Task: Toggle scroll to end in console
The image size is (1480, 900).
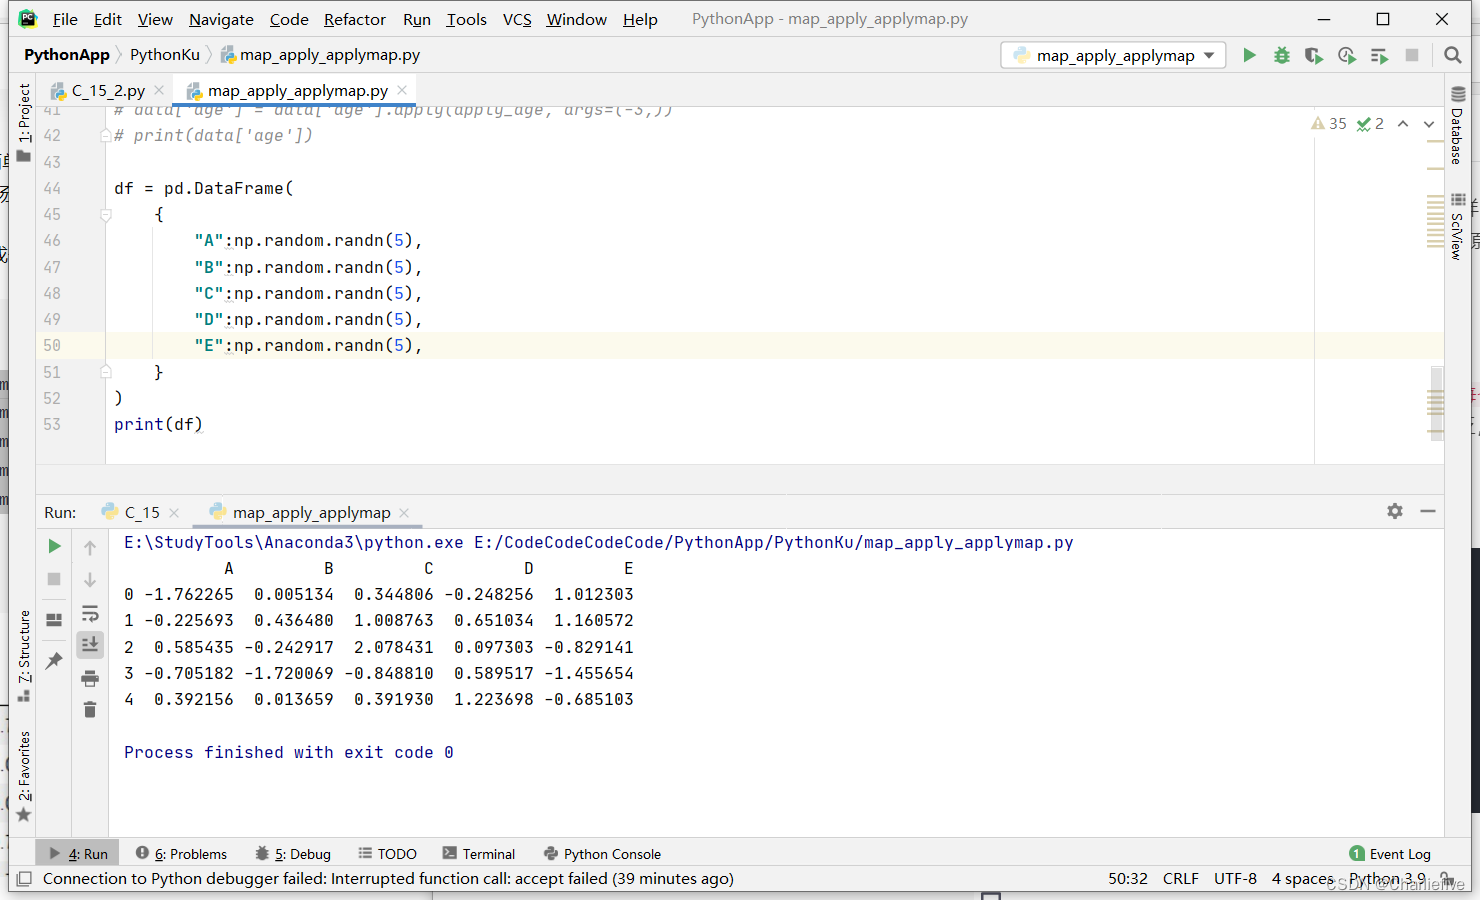Action: [x=90, y=645]
